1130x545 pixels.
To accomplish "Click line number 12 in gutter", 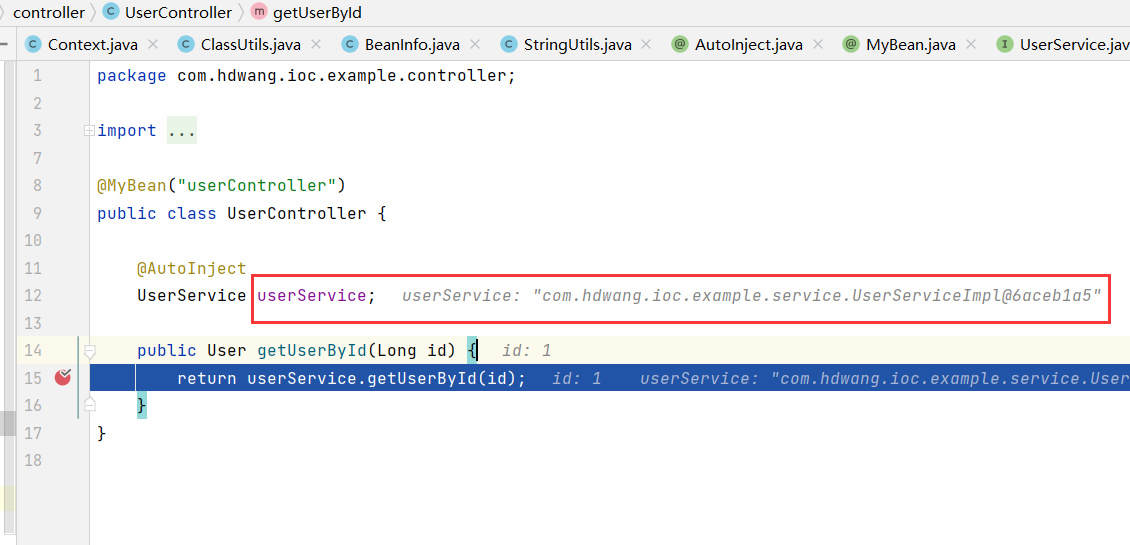I will pos(32,296).
